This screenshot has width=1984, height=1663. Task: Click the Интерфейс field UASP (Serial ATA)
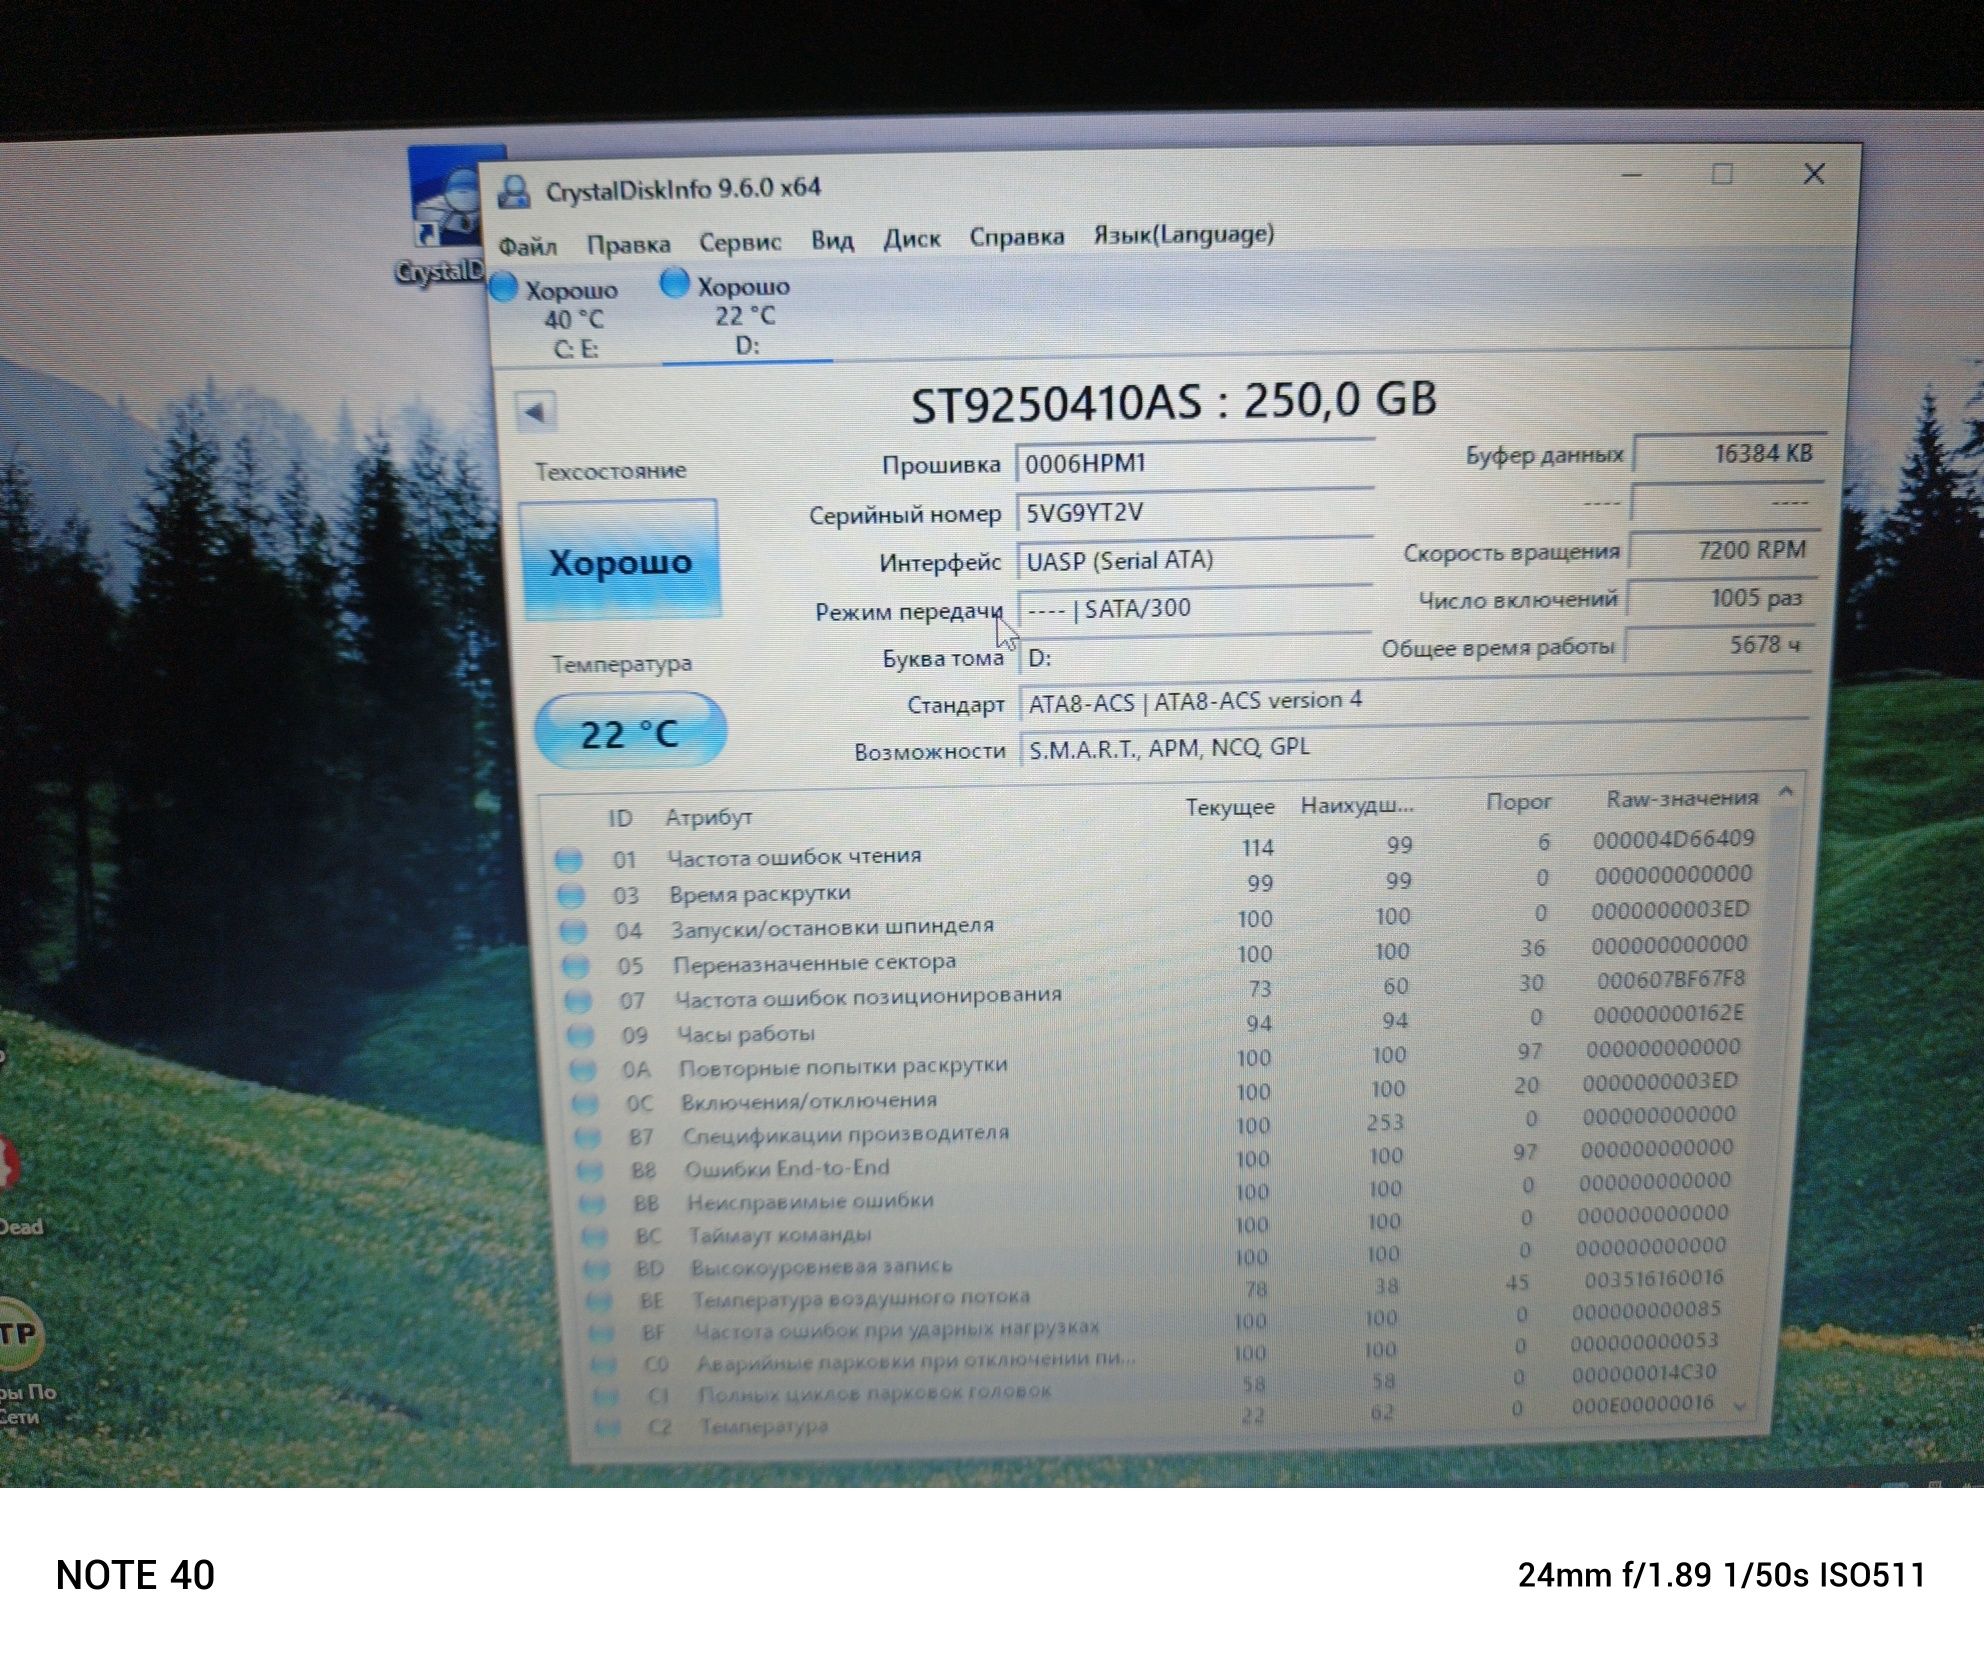coord(1194,560)
